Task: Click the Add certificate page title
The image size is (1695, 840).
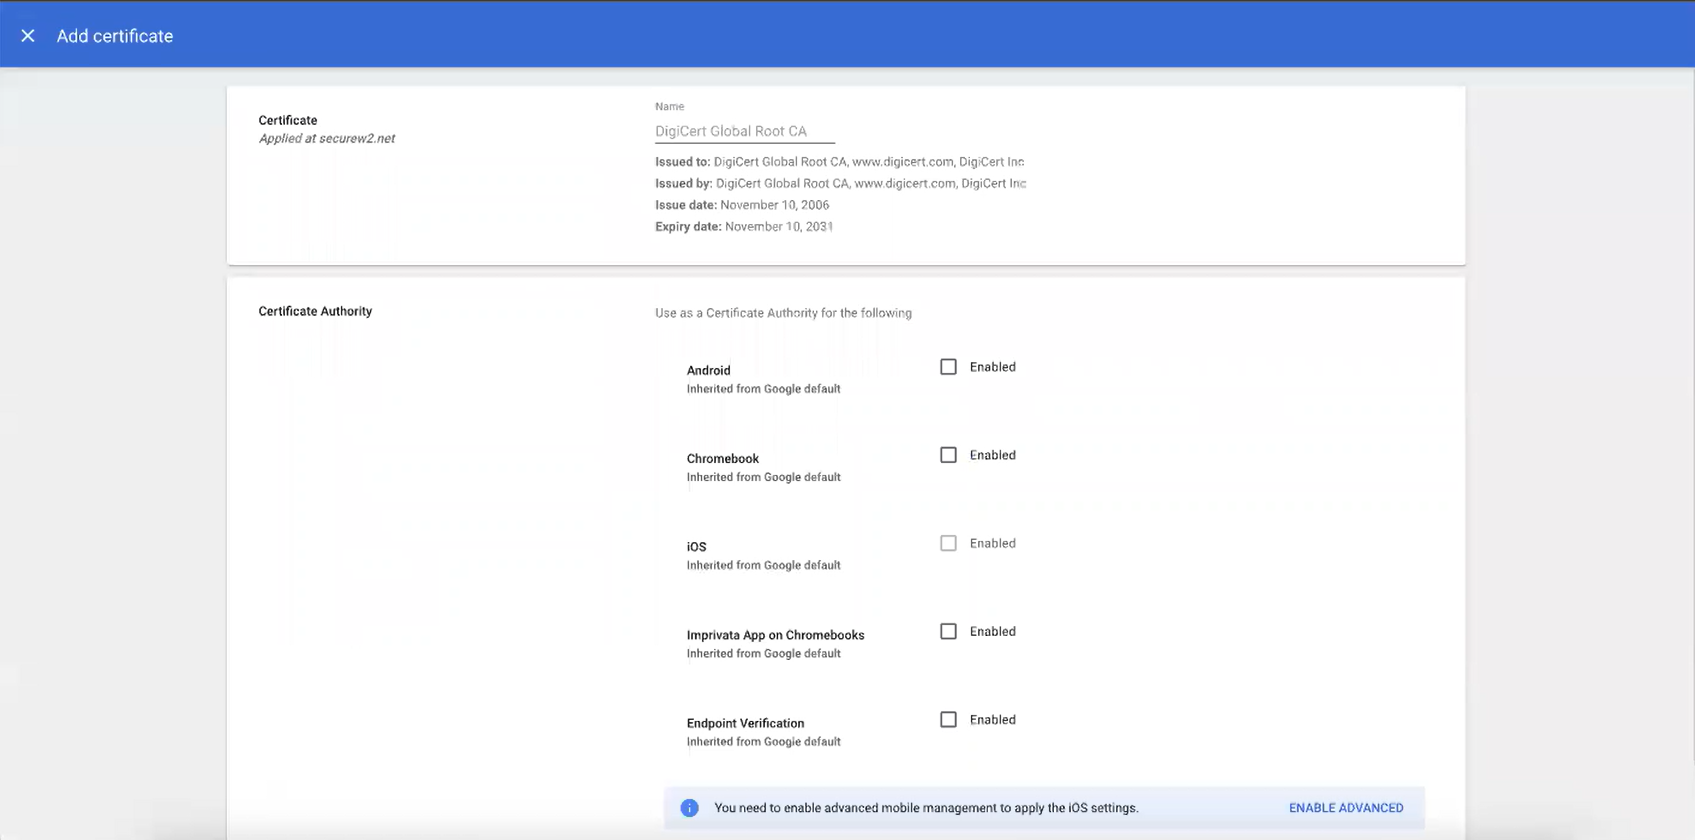Action: (x=115, y=36)
